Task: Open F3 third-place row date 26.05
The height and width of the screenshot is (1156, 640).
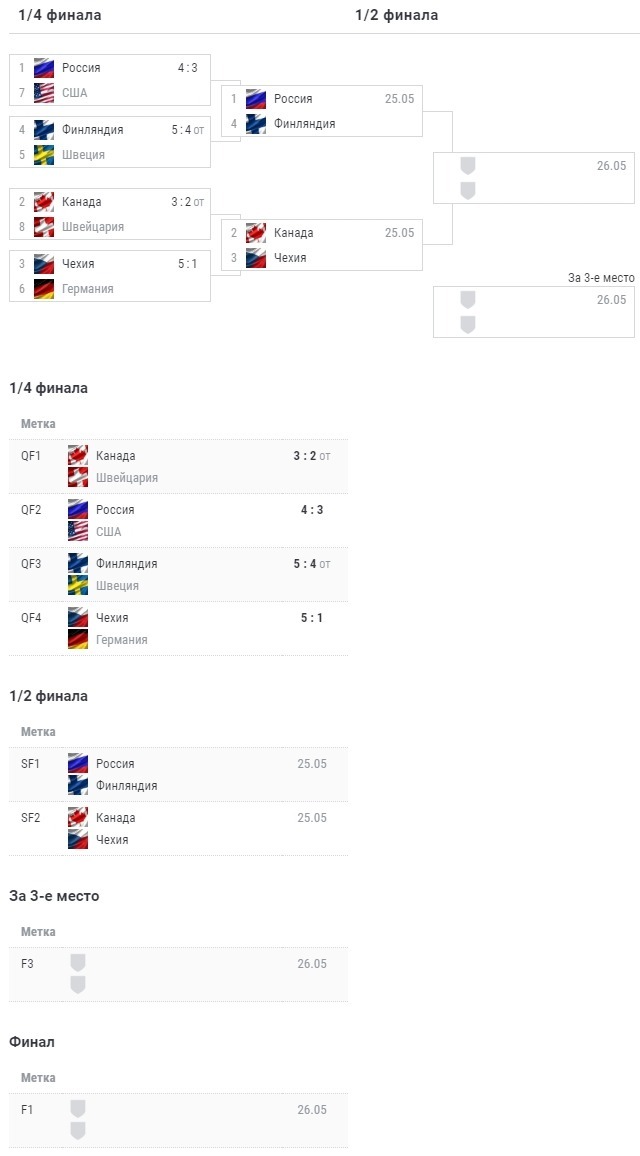Action: tap(312, 964)
